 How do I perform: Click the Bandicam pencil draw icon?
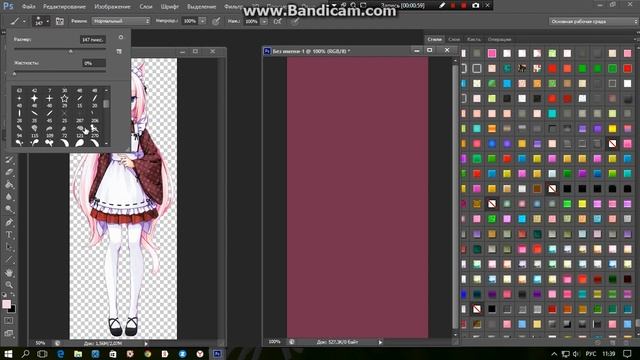442,5
